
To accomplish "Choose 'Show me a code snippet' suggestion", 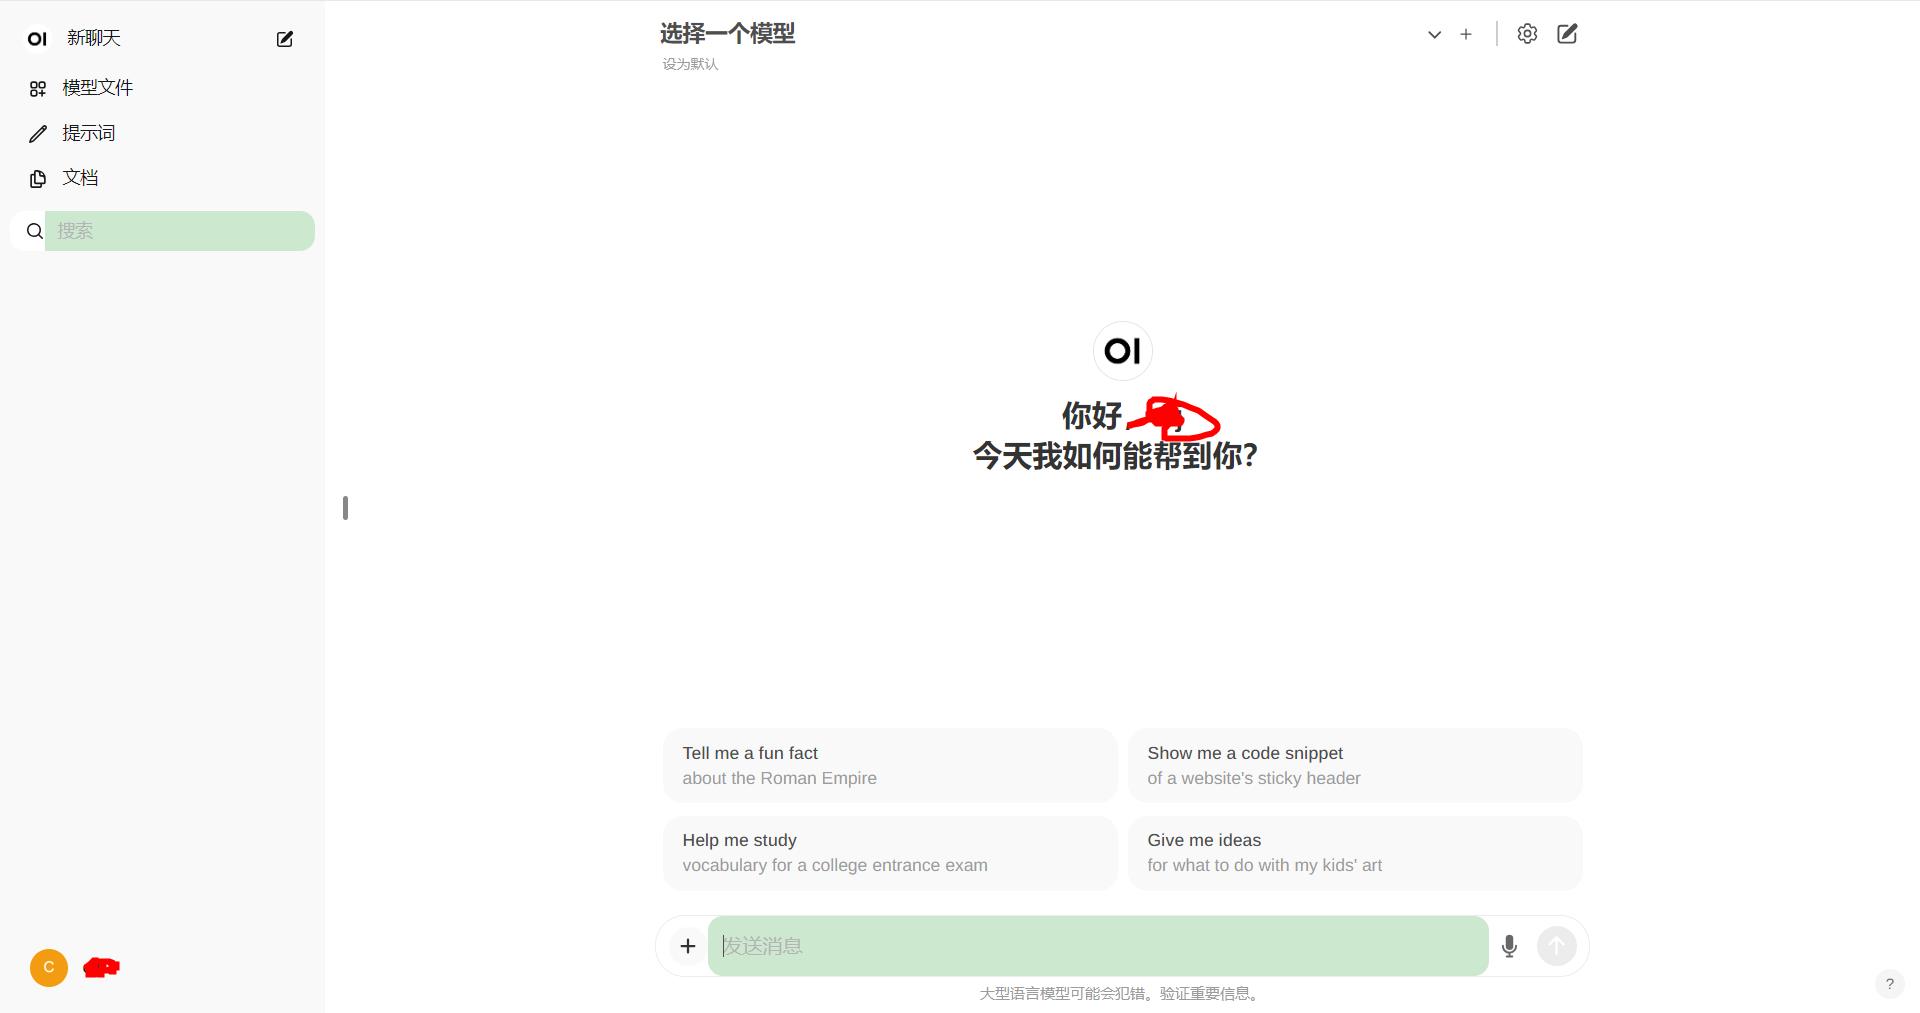I will click(1355, 765).
